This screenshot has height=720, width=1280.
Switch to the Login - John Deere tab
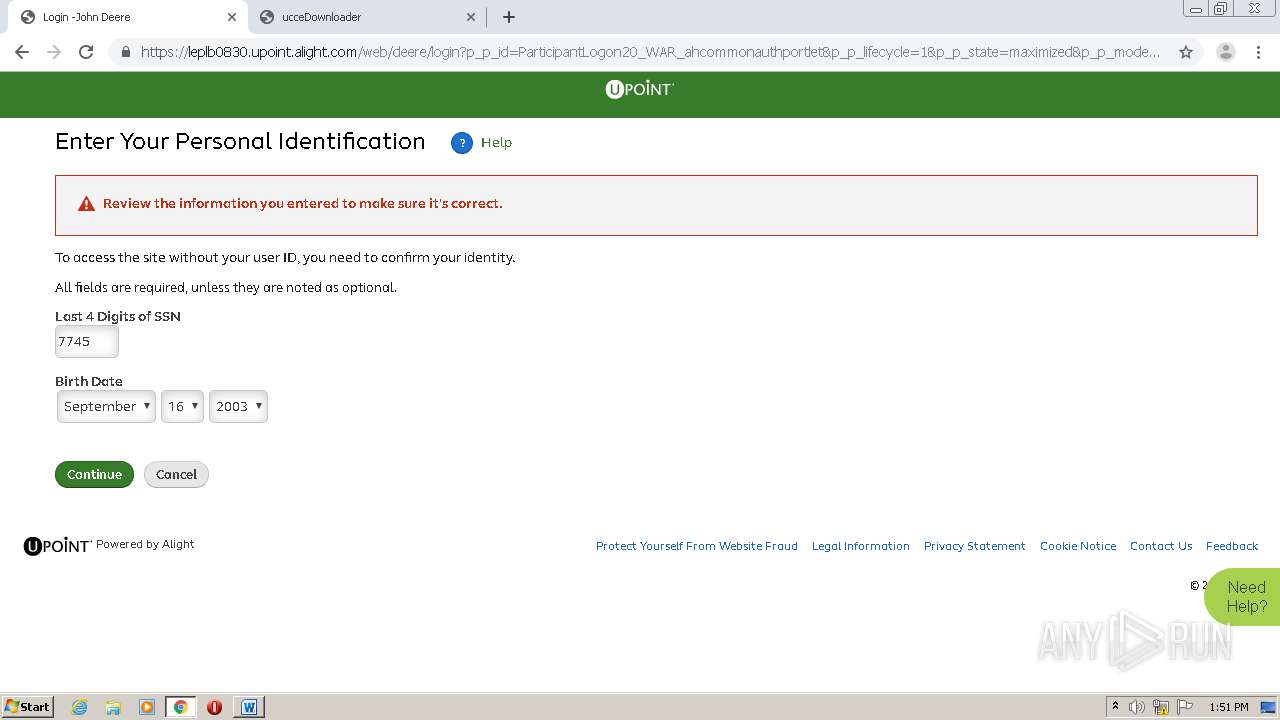click(128, 17)
